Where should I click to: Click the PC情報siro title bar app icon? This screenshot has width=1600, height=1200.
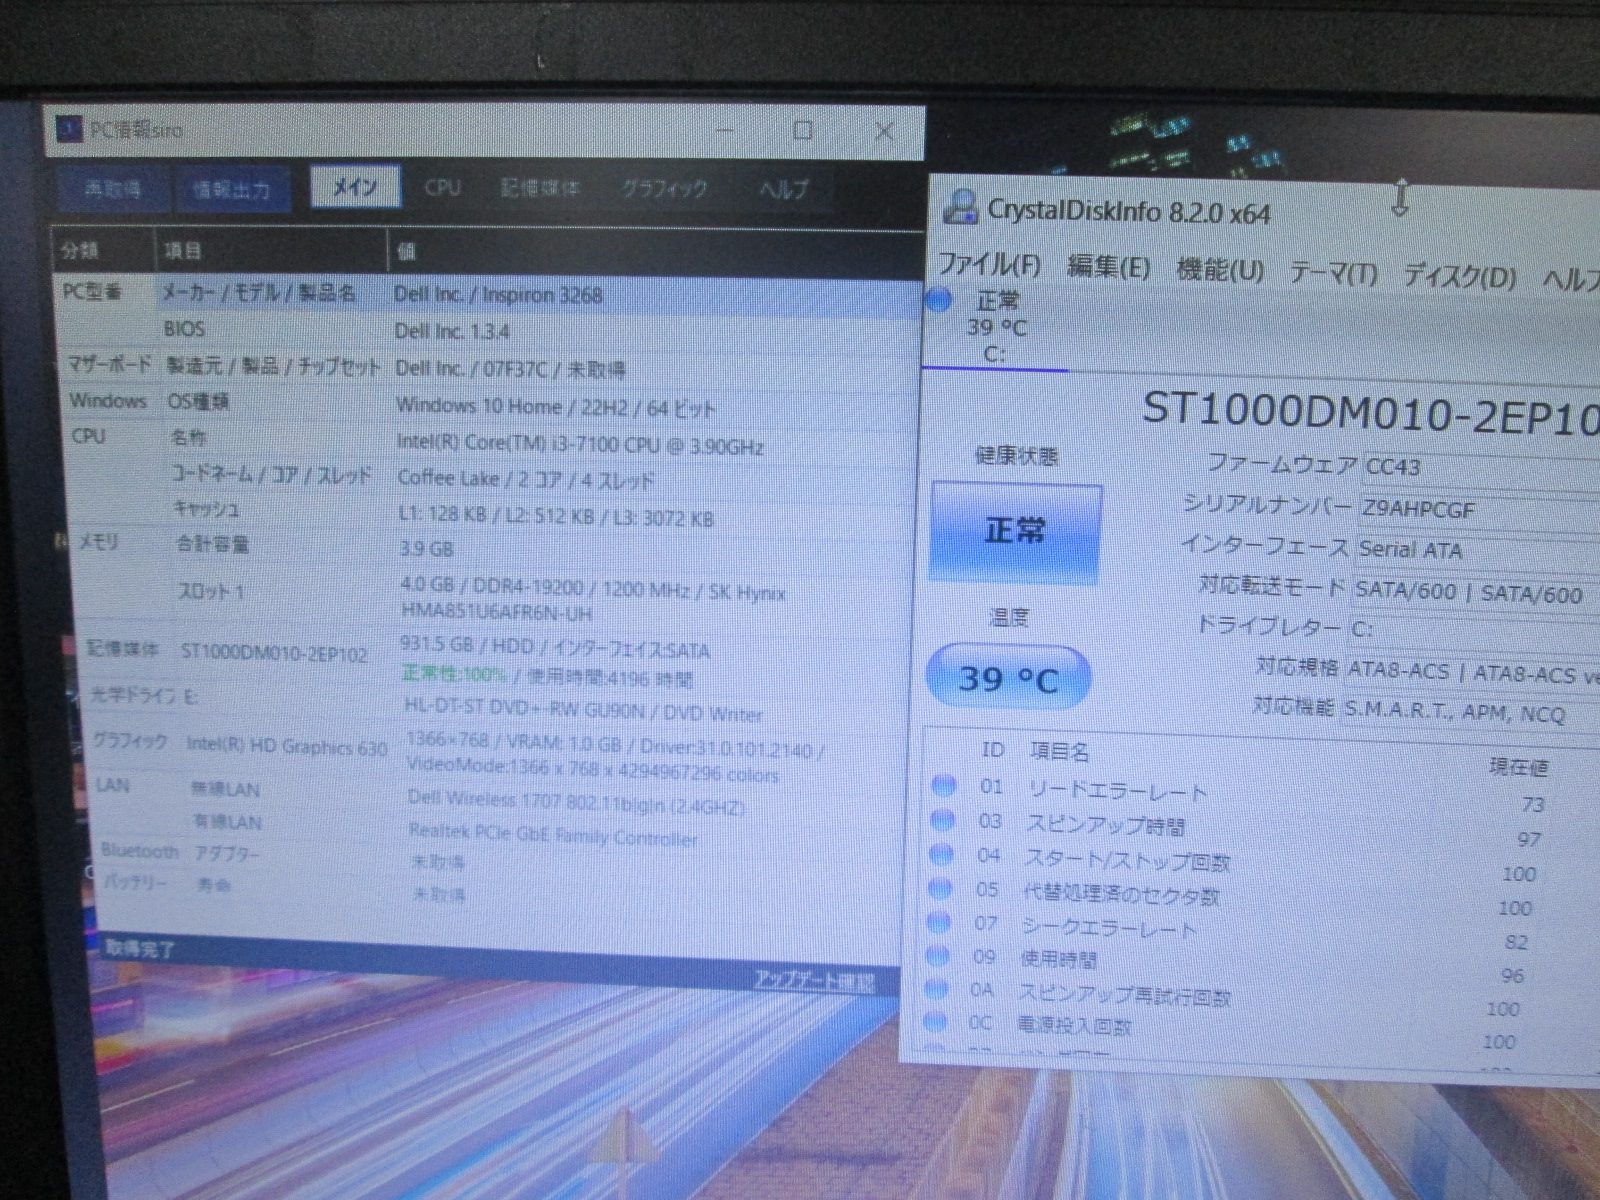[68, 129]
